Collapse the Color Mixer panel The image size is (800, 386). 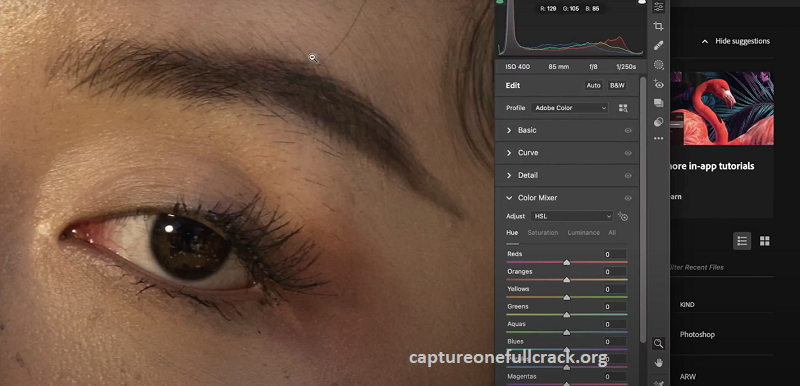509,198
